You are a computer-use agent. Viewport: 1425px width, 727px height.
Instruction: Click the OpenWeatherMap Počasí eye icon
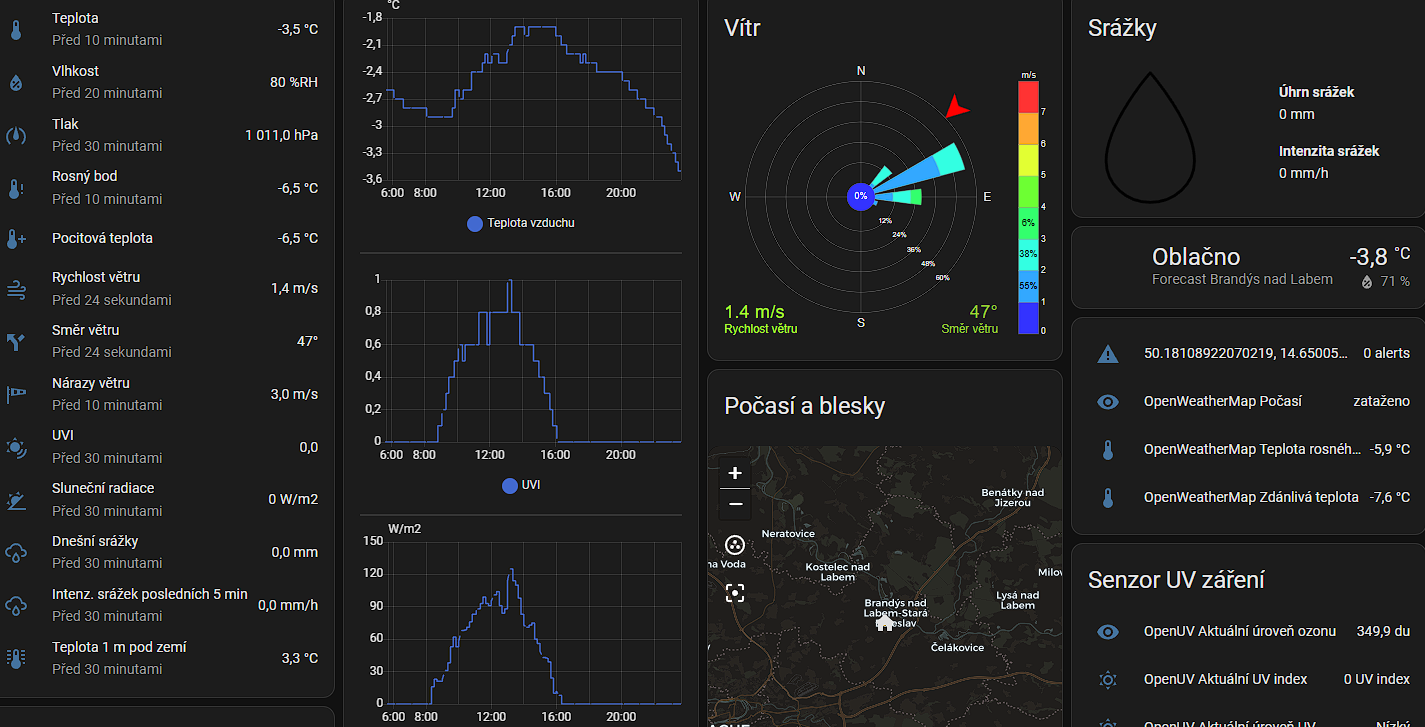coord(1107,401)
